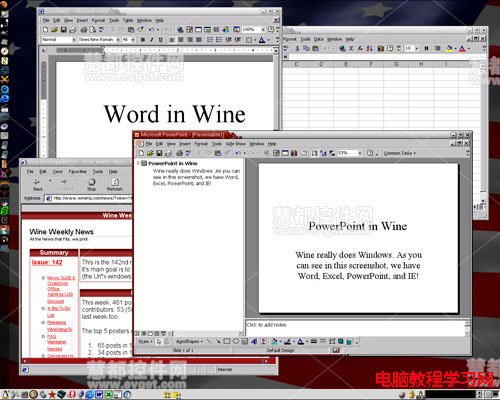
Task: Toggle Bold in the Excel toolbar
Action: [426, 48]
